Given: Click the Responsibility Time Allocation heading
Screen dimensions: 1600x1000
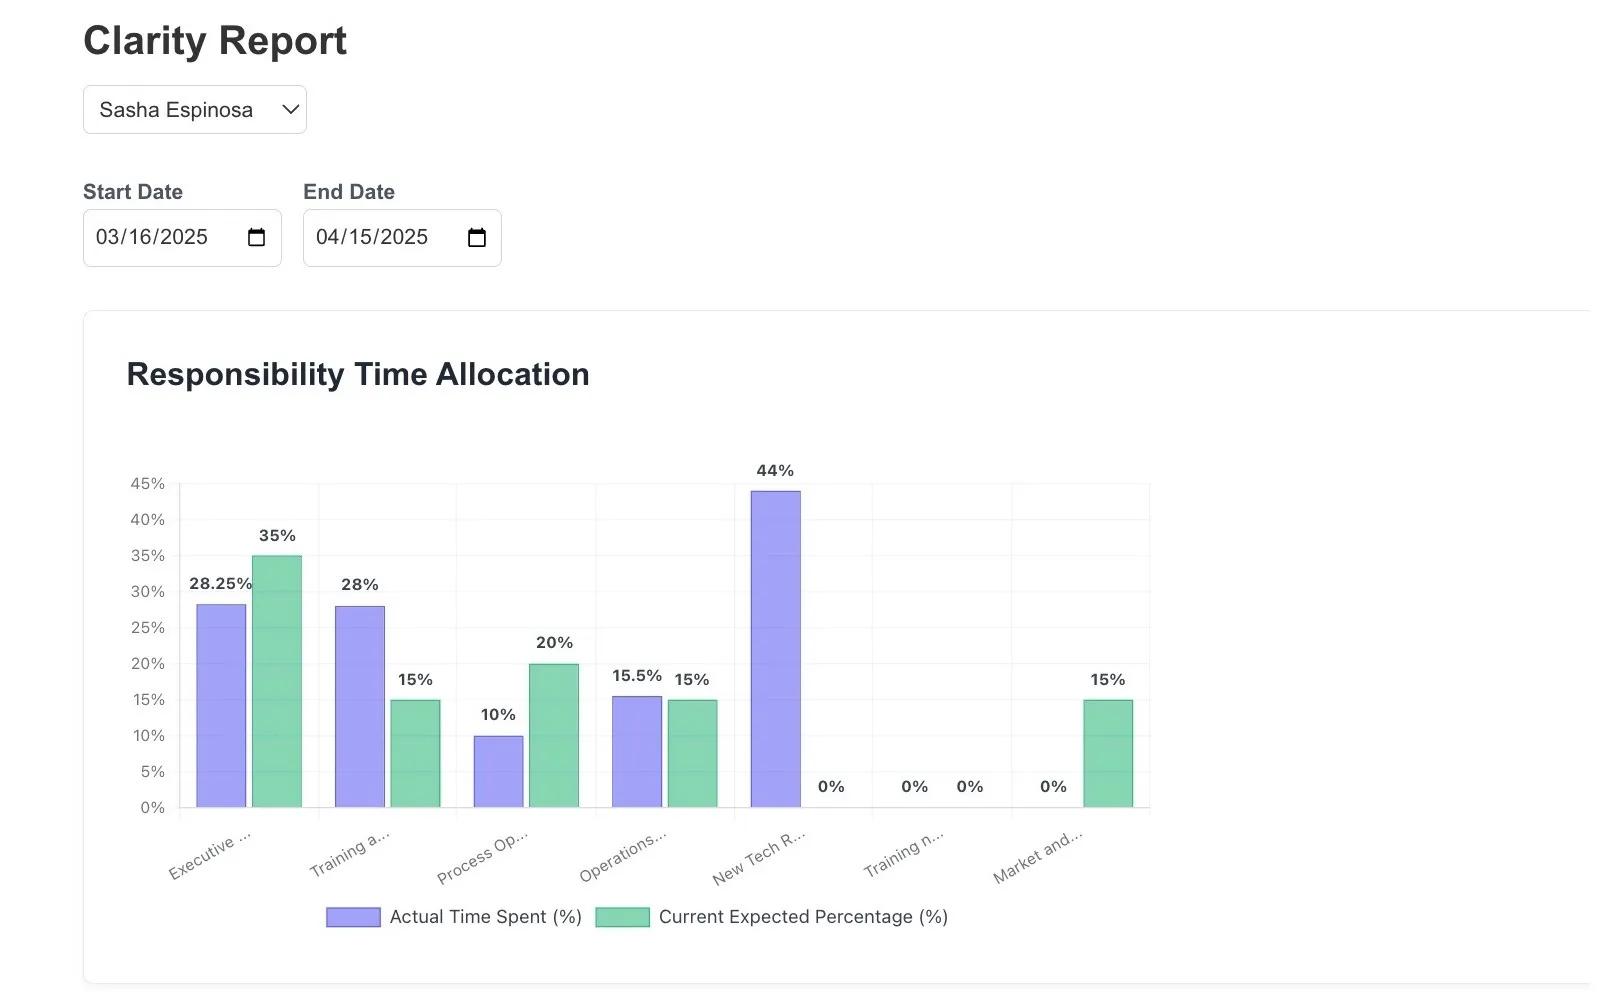Looking at the screenshot, I should click(358, 375).
